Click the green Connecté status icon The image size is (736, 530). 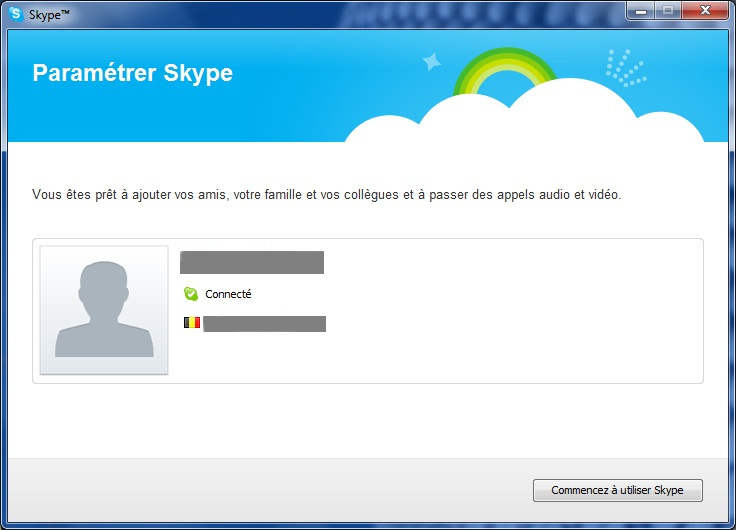pyautogui.click(x=191, y=294)
